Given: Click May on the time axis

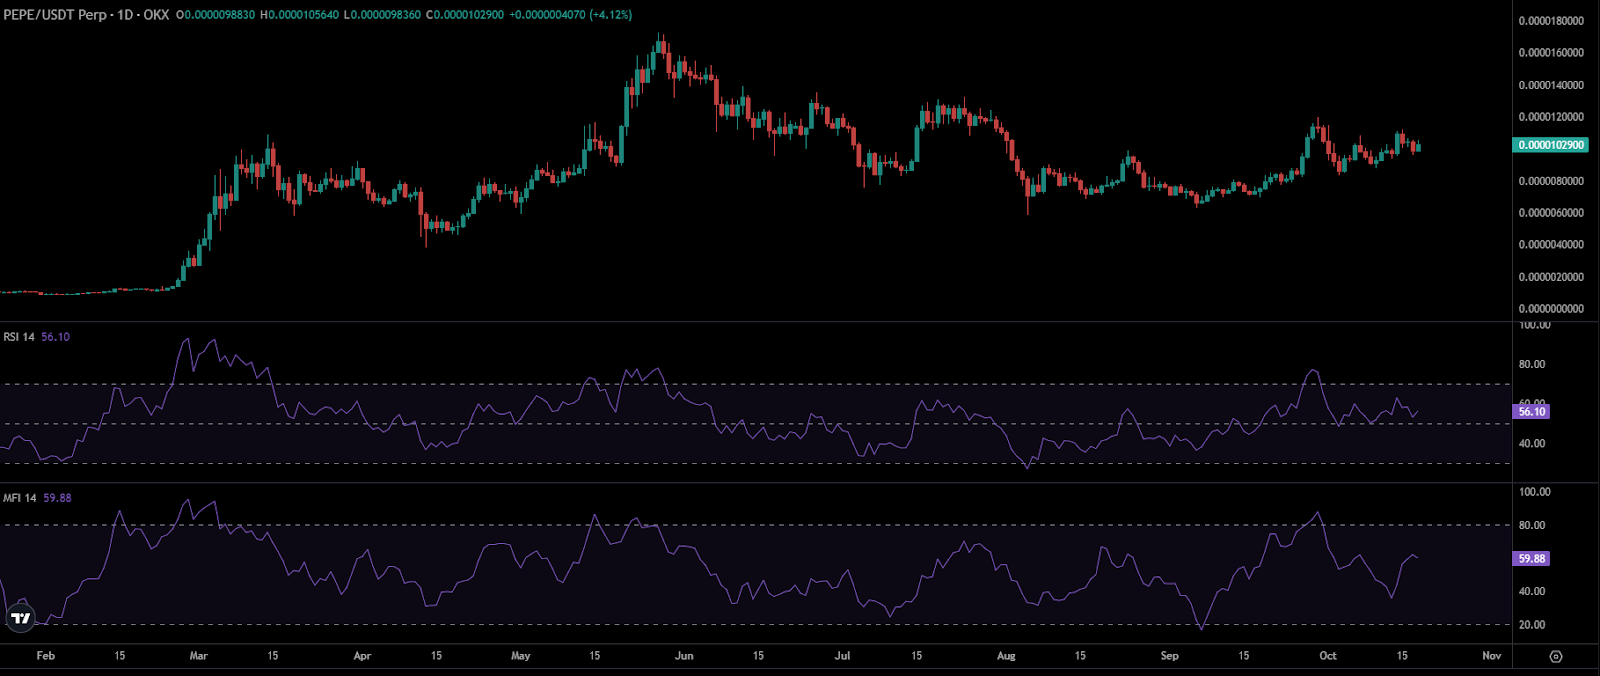Looking at the screenshot, I should pyautogui.click(x=520, y=656).
